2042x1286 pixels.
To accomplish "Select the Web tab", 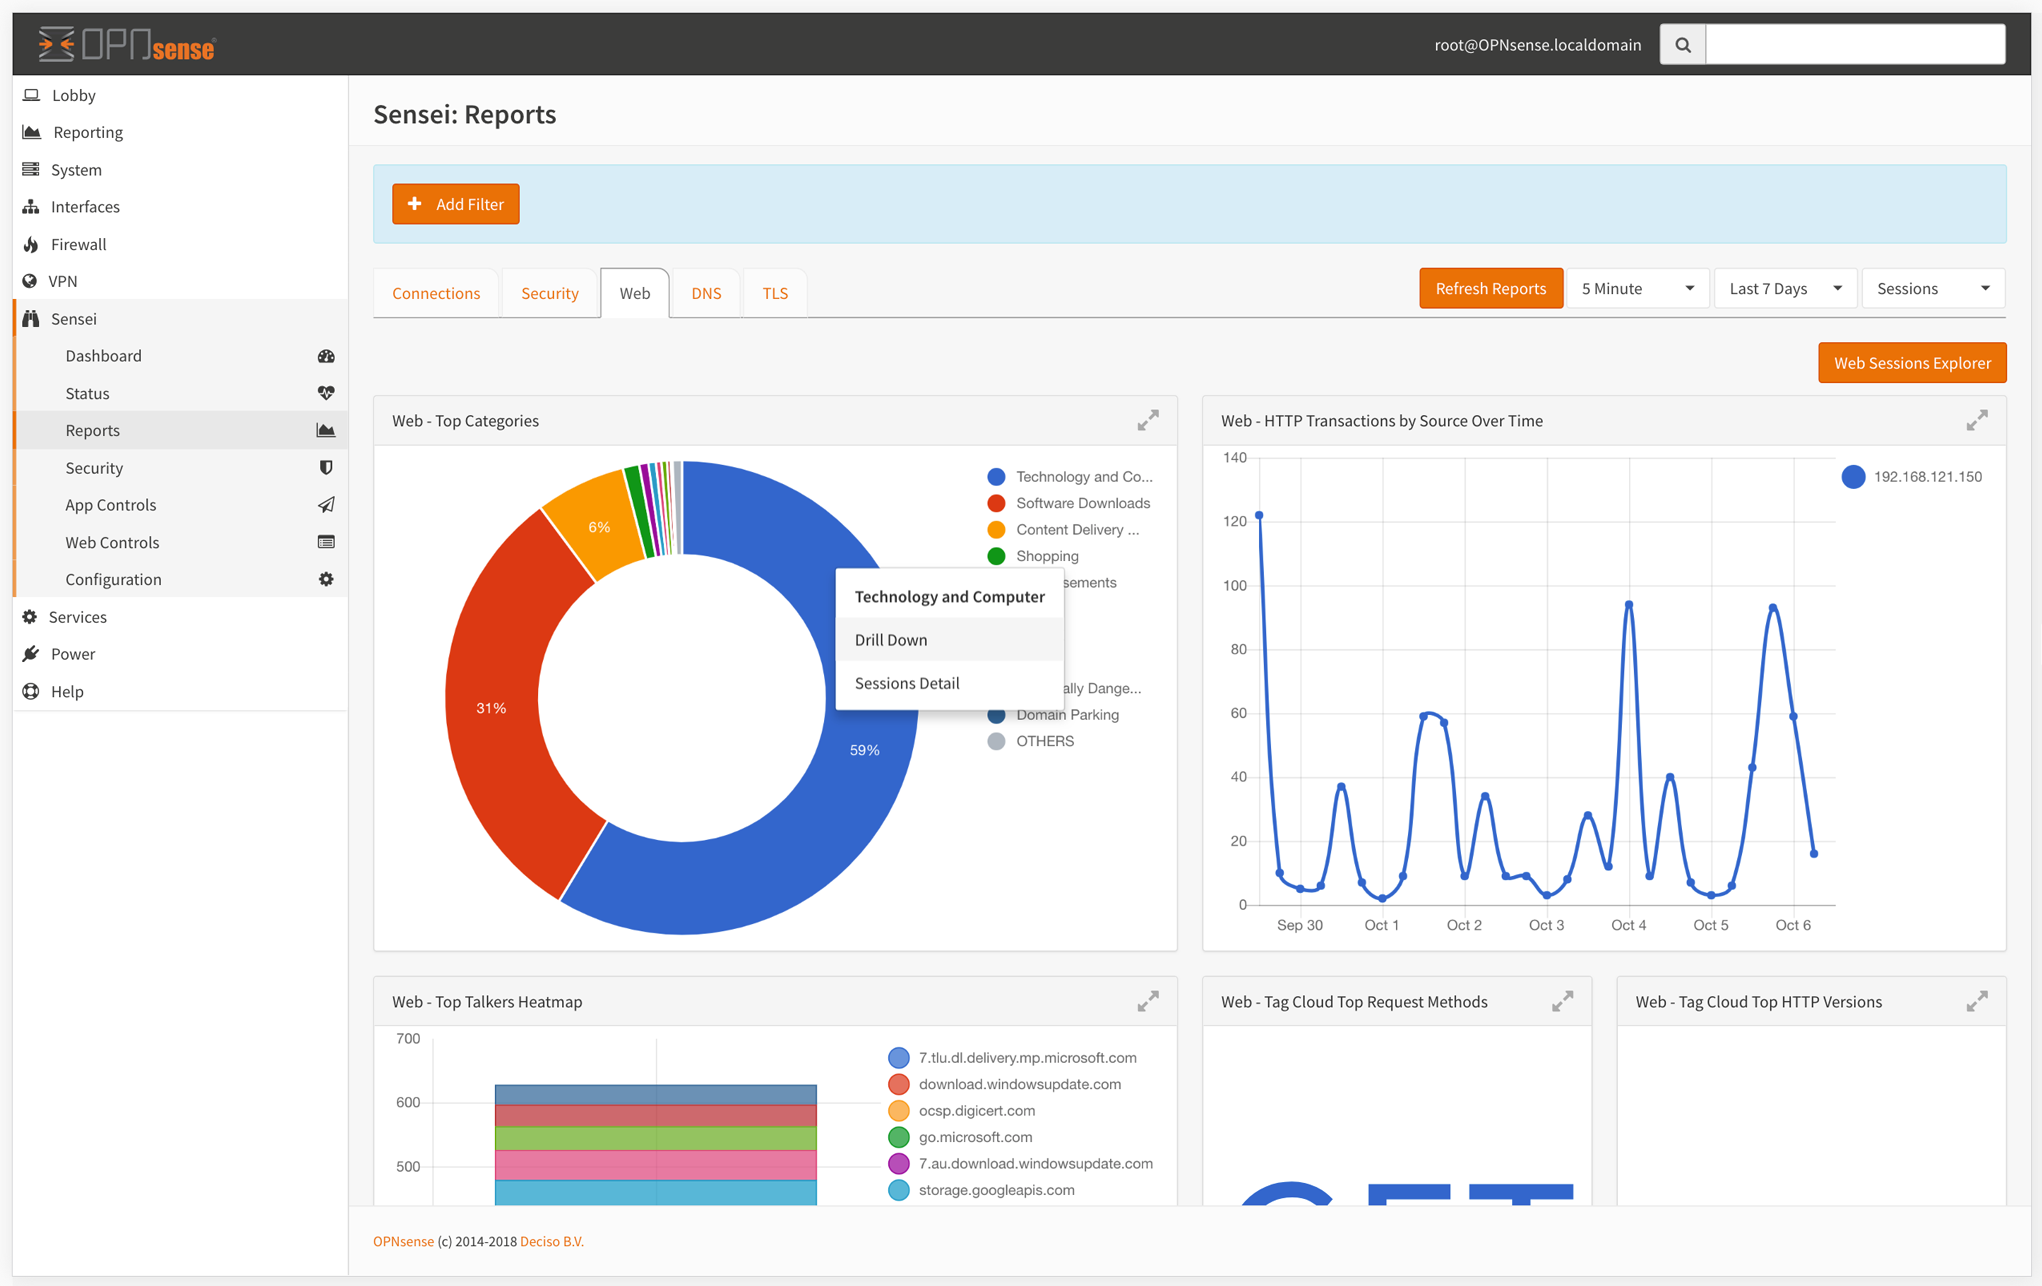I will coord(635,293).
